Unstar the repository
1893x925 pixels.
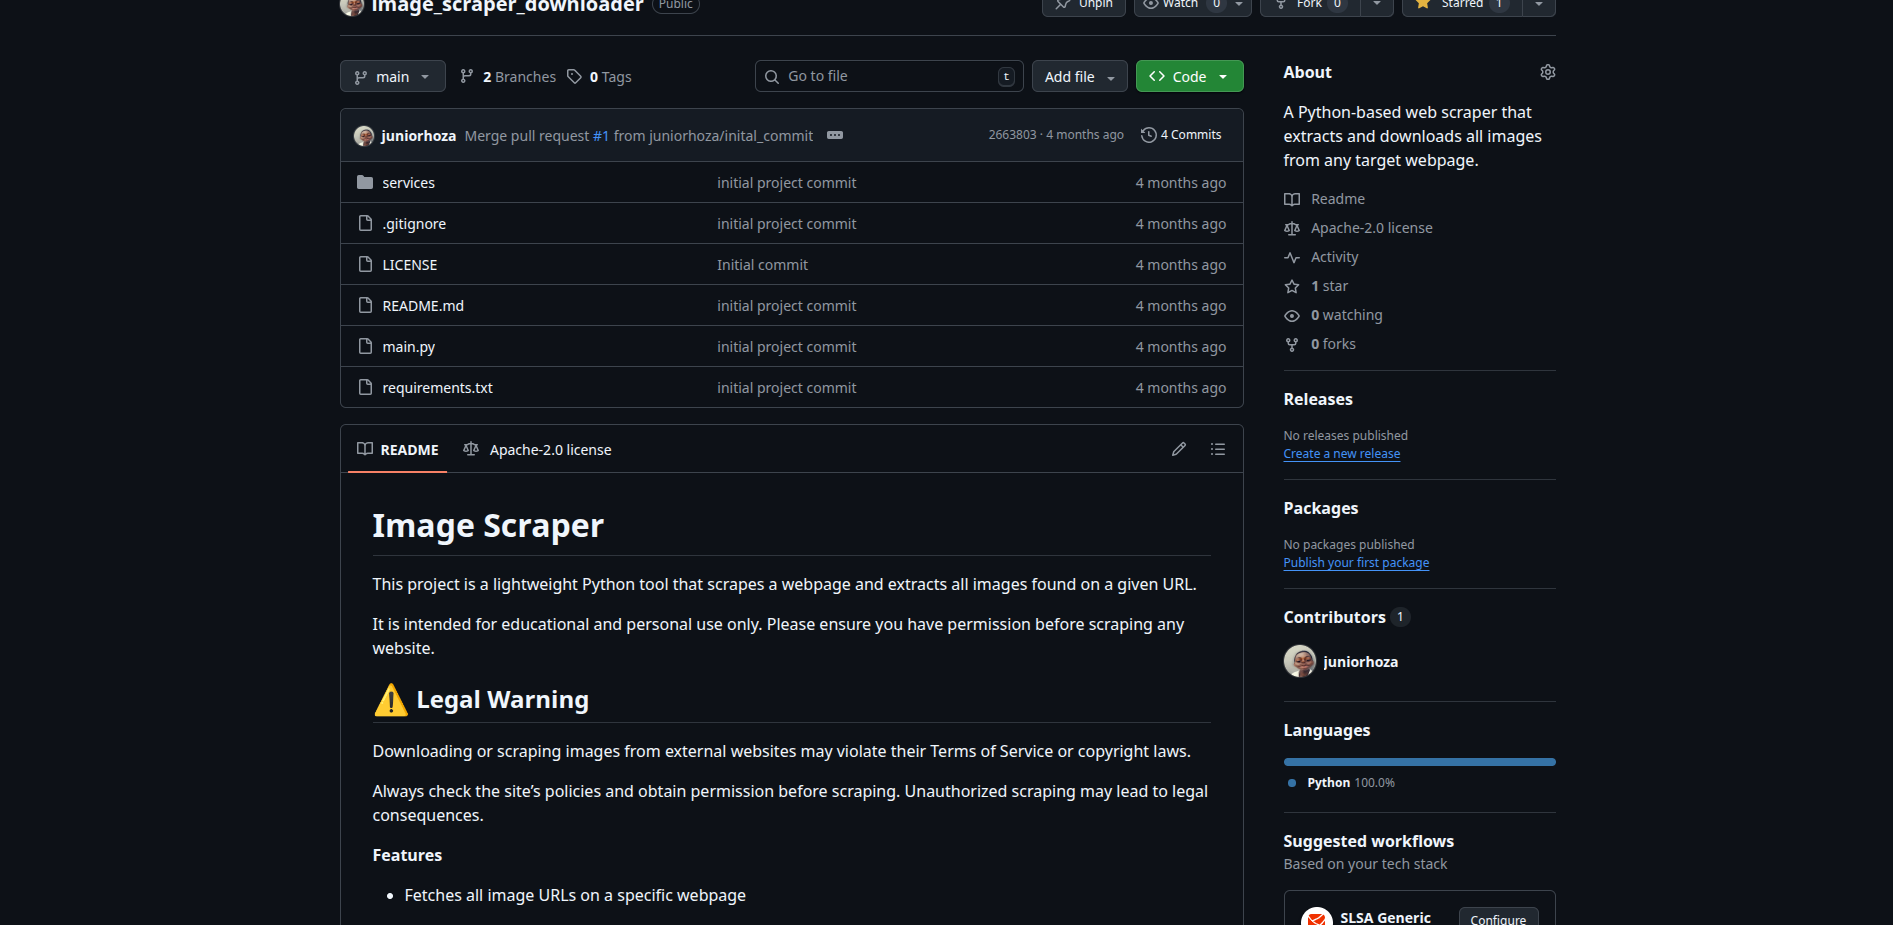1459,4
